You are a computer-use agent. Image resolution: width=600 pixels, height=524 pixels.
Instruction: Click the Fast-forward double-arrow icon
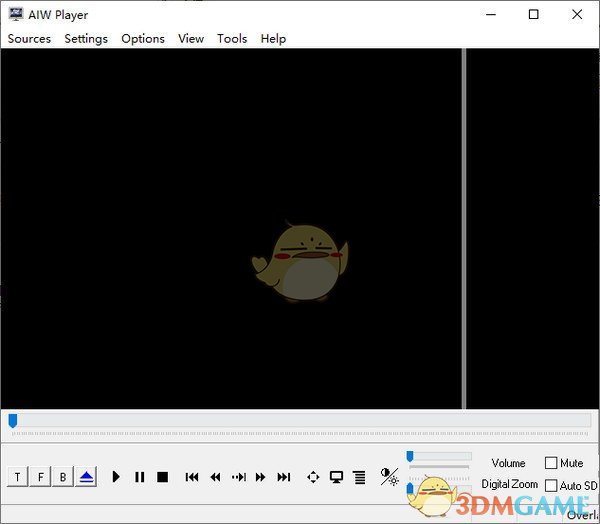(260, 477)
